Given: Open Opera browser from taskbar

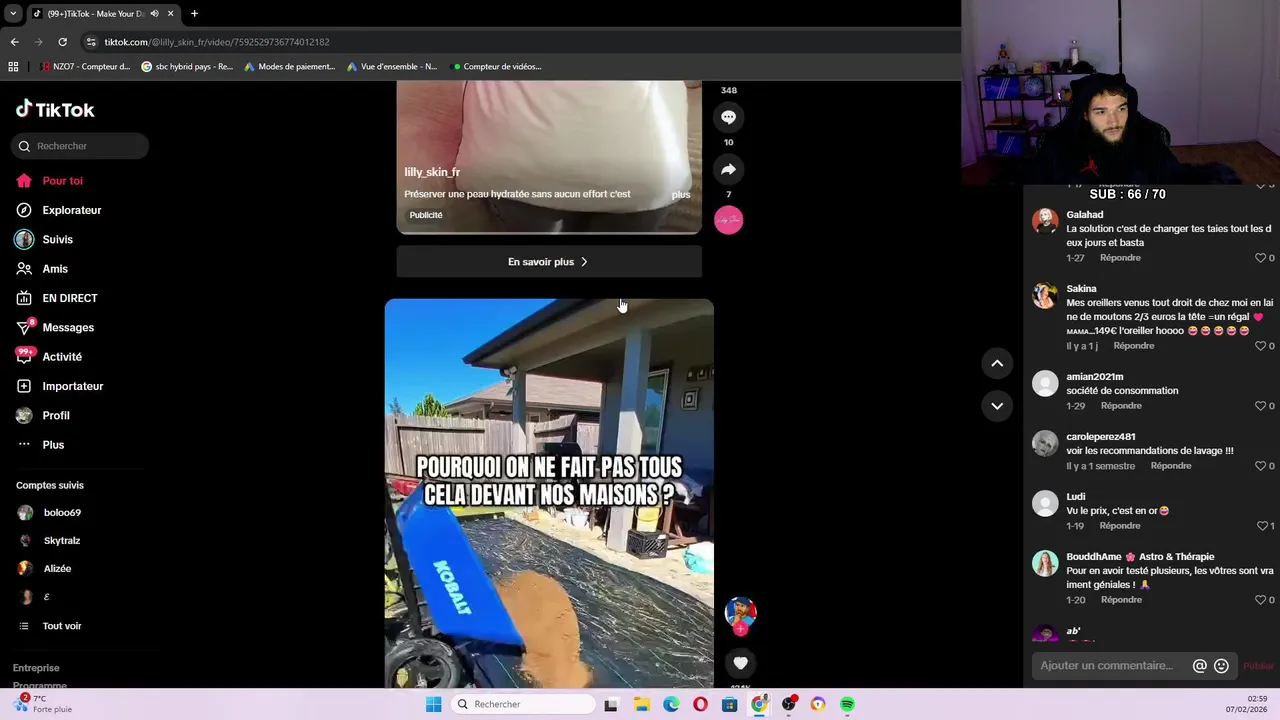Looking at the screenshot, I should pyautogui.click(x=700, y=704).
